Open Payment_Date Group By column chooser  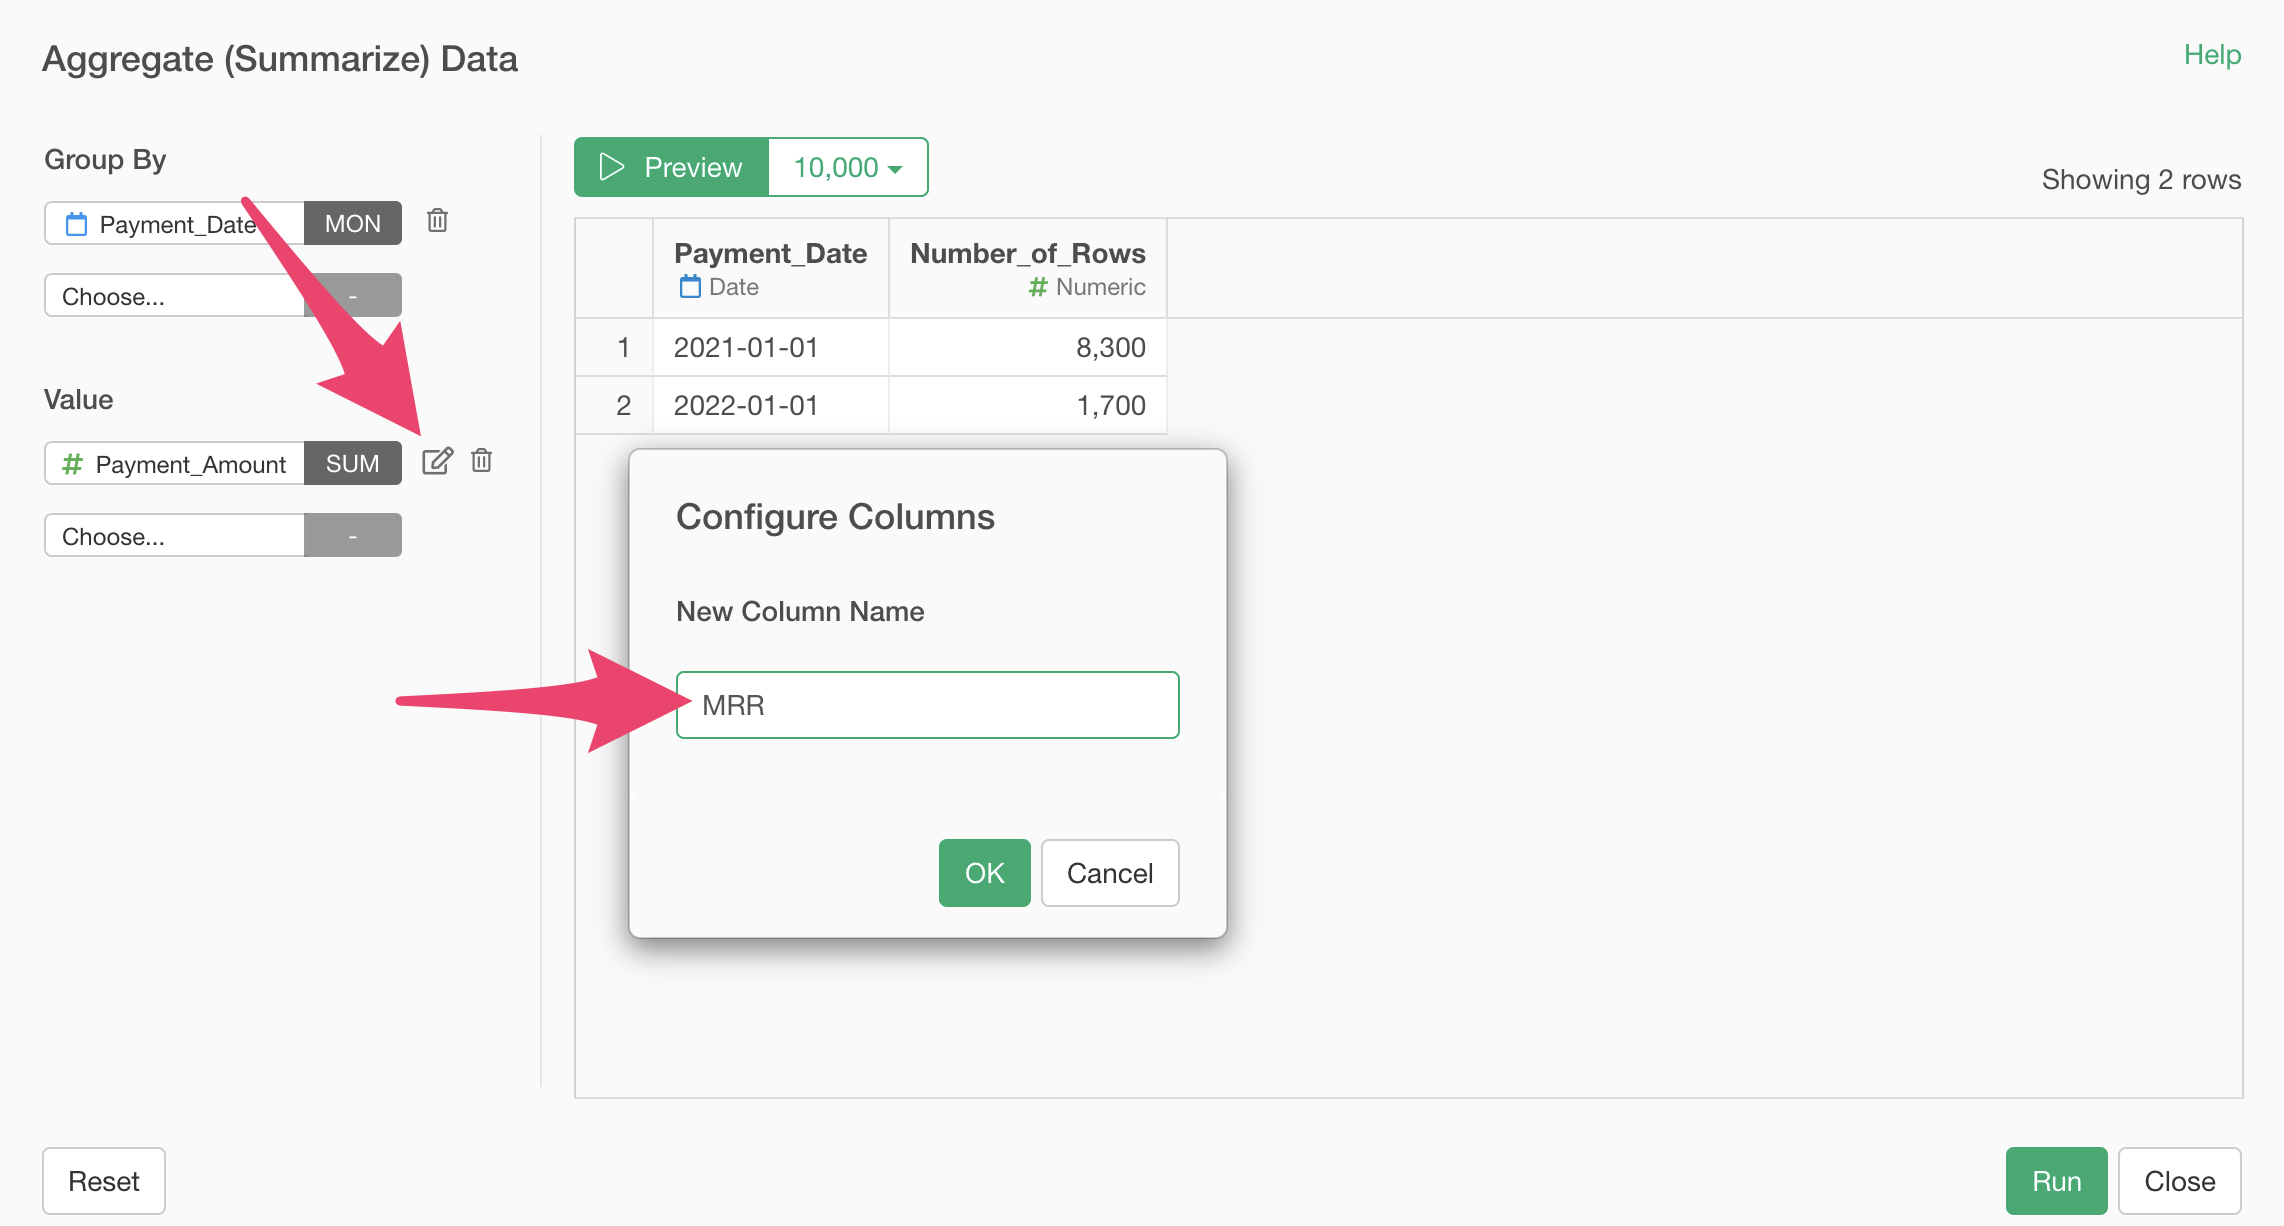coord(175,223)
